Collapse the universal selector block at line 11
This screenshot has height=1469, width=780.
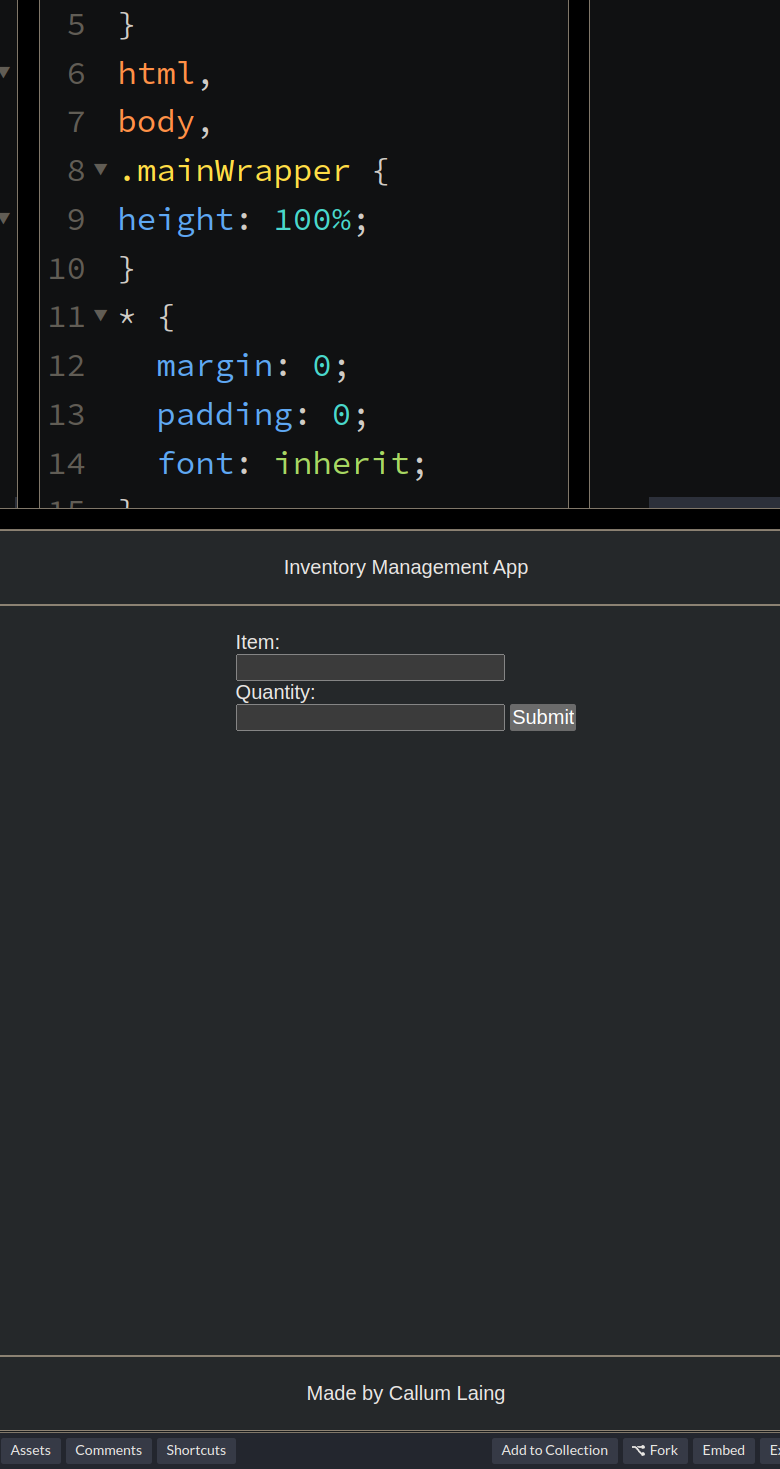100,316
